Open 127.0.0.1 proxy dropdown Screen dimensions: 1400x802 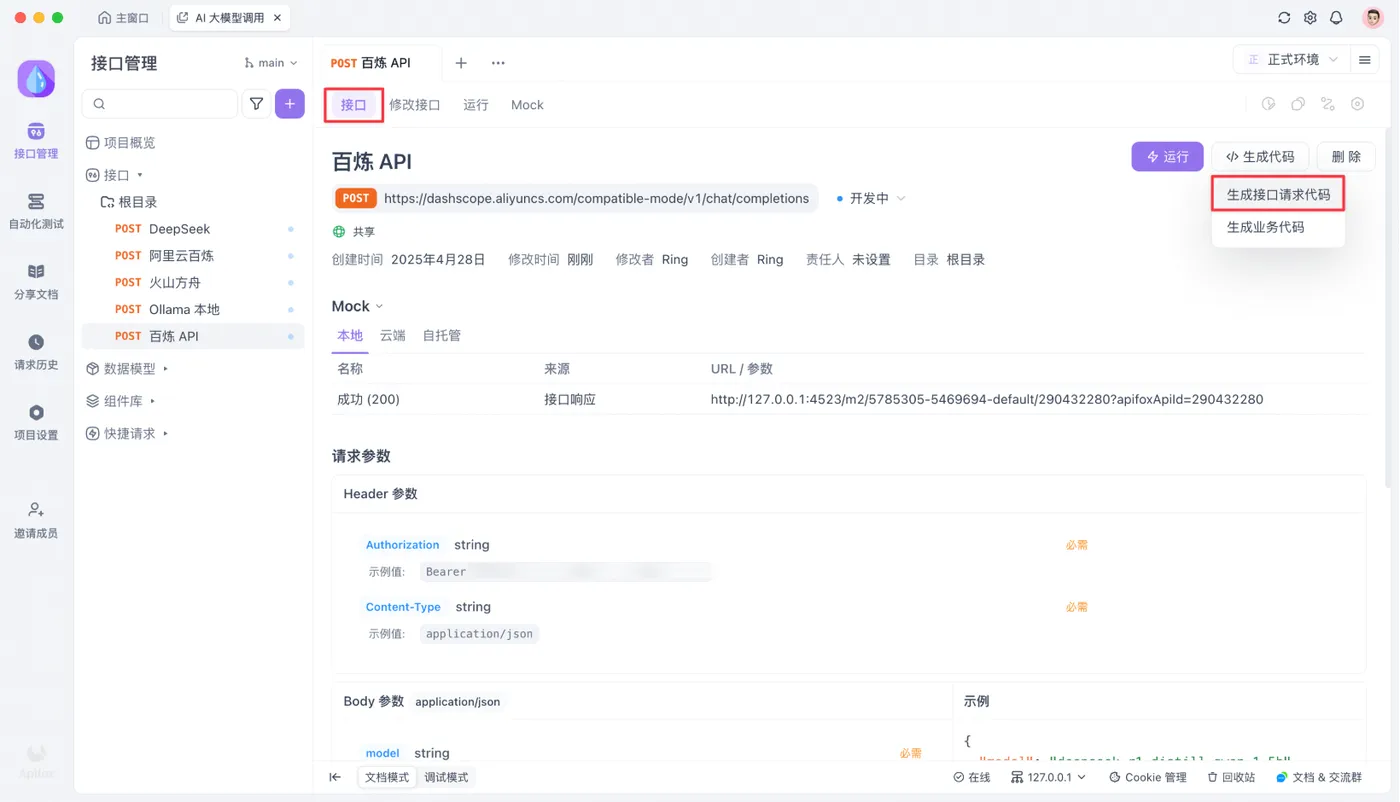1048,777
